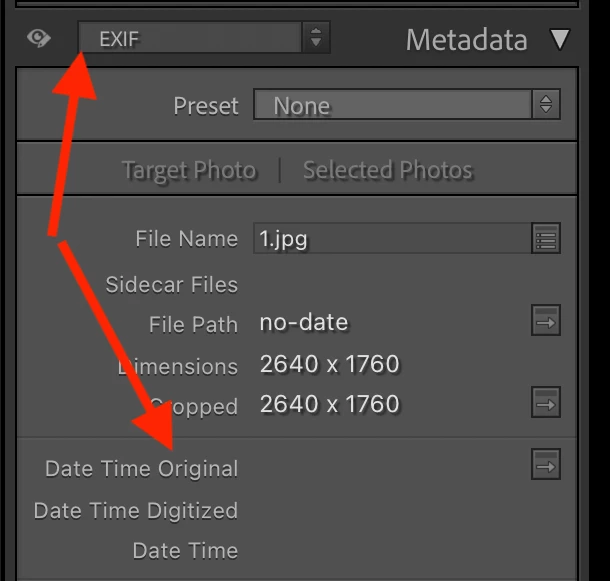The image size is (610, 581).
Task: Click the Dimensions value 2640 x 1760
Action: point(329,364)
